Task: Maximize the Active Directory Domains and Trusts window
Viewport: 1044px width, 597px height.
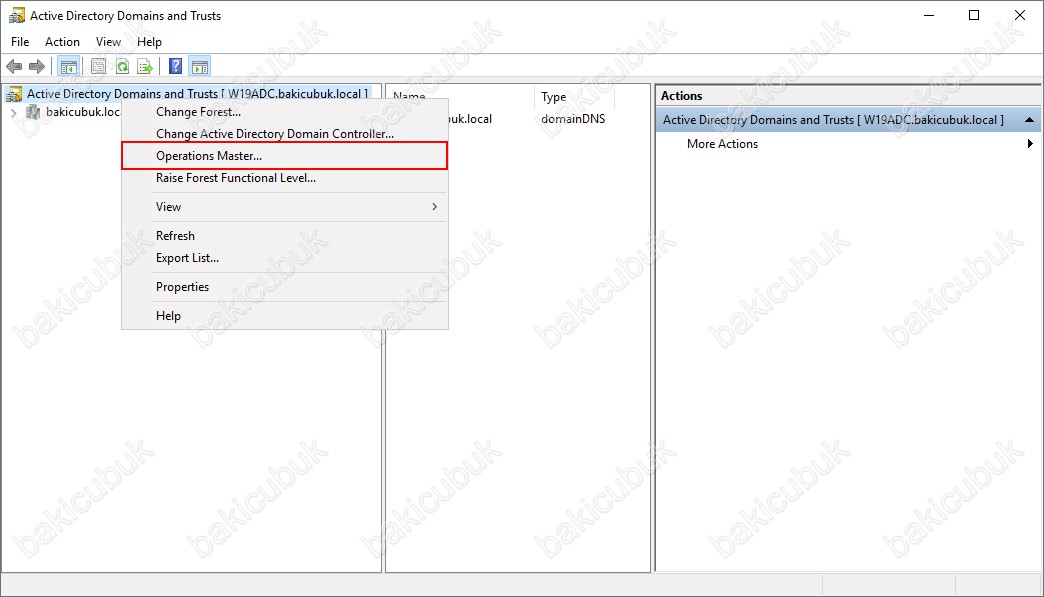Action: pos(974,15)
